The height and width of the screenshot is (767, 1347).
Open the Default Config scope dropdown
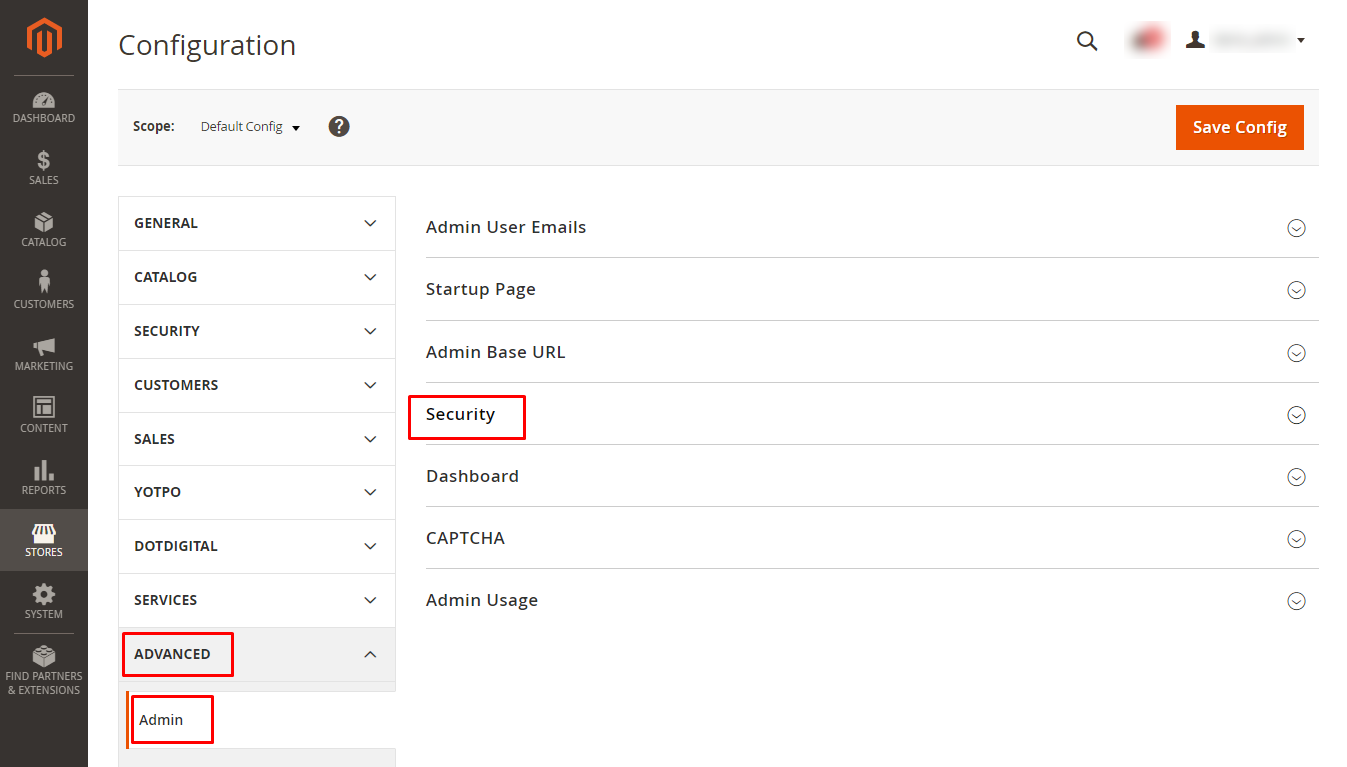click(x=250, y=127)
